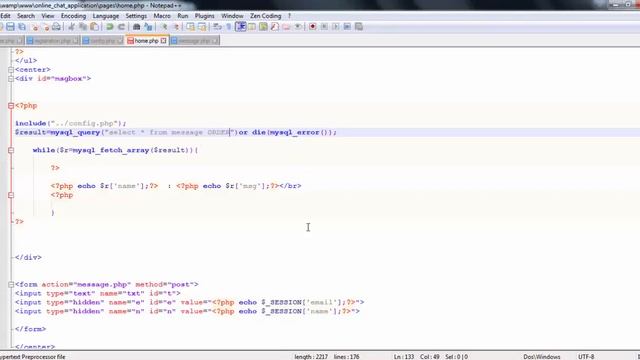This screenshot has height=360, width=640.
Task: Click the include("../config.php") code line
Action: 71,123
